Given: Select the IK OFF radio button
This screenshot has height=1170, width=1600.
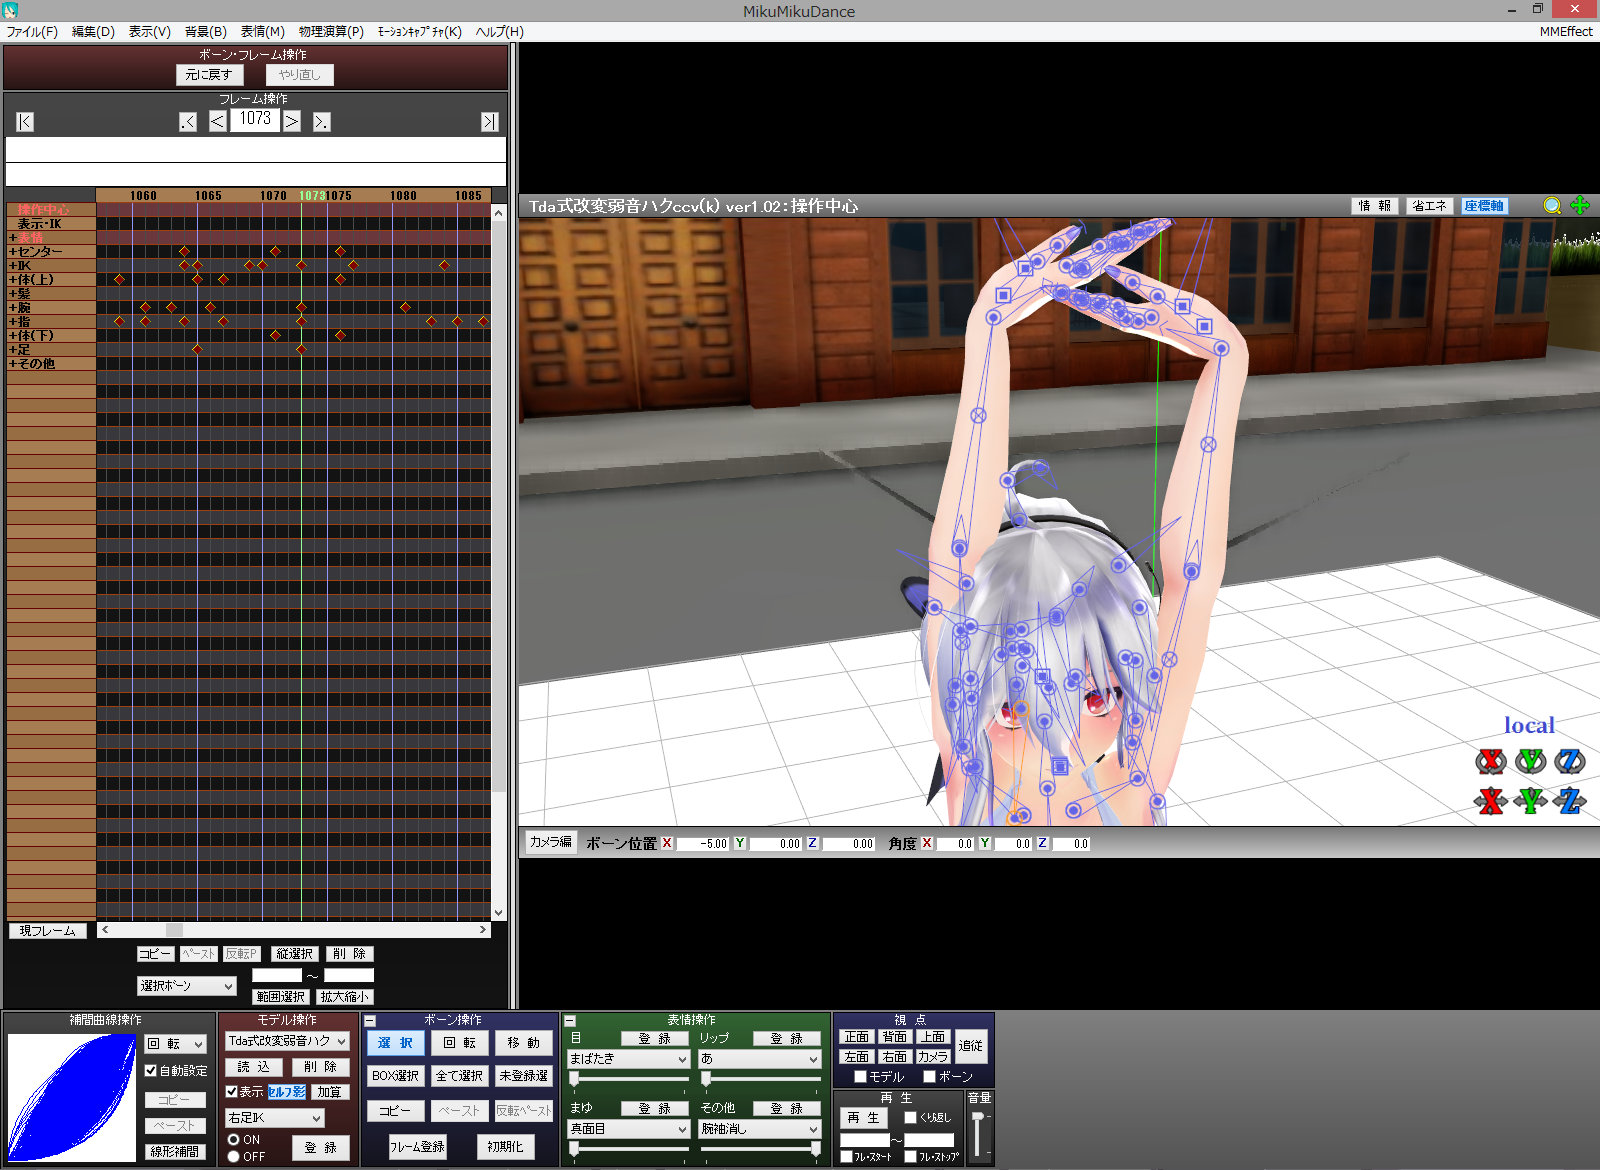Looking at the screenshot, I should [x=233, y=1156].
